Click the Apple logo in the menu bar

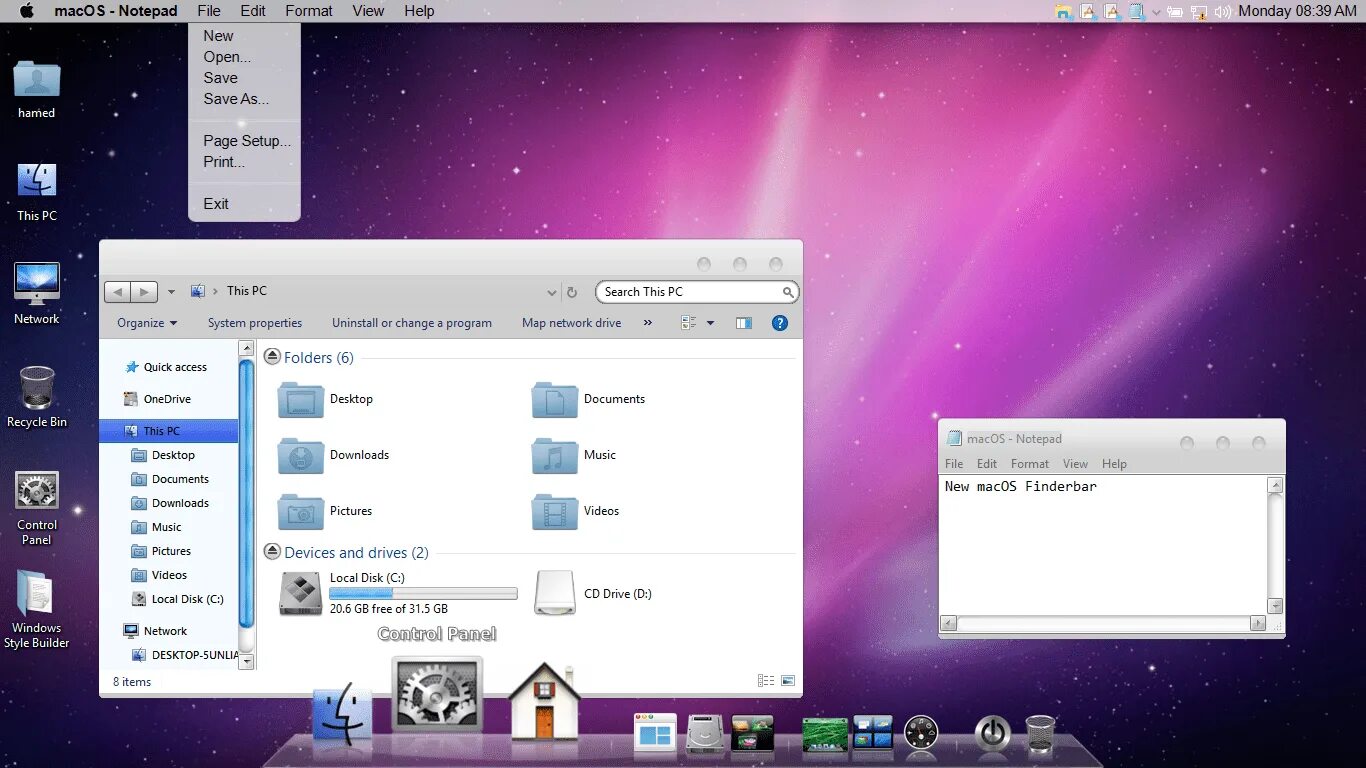27,11
